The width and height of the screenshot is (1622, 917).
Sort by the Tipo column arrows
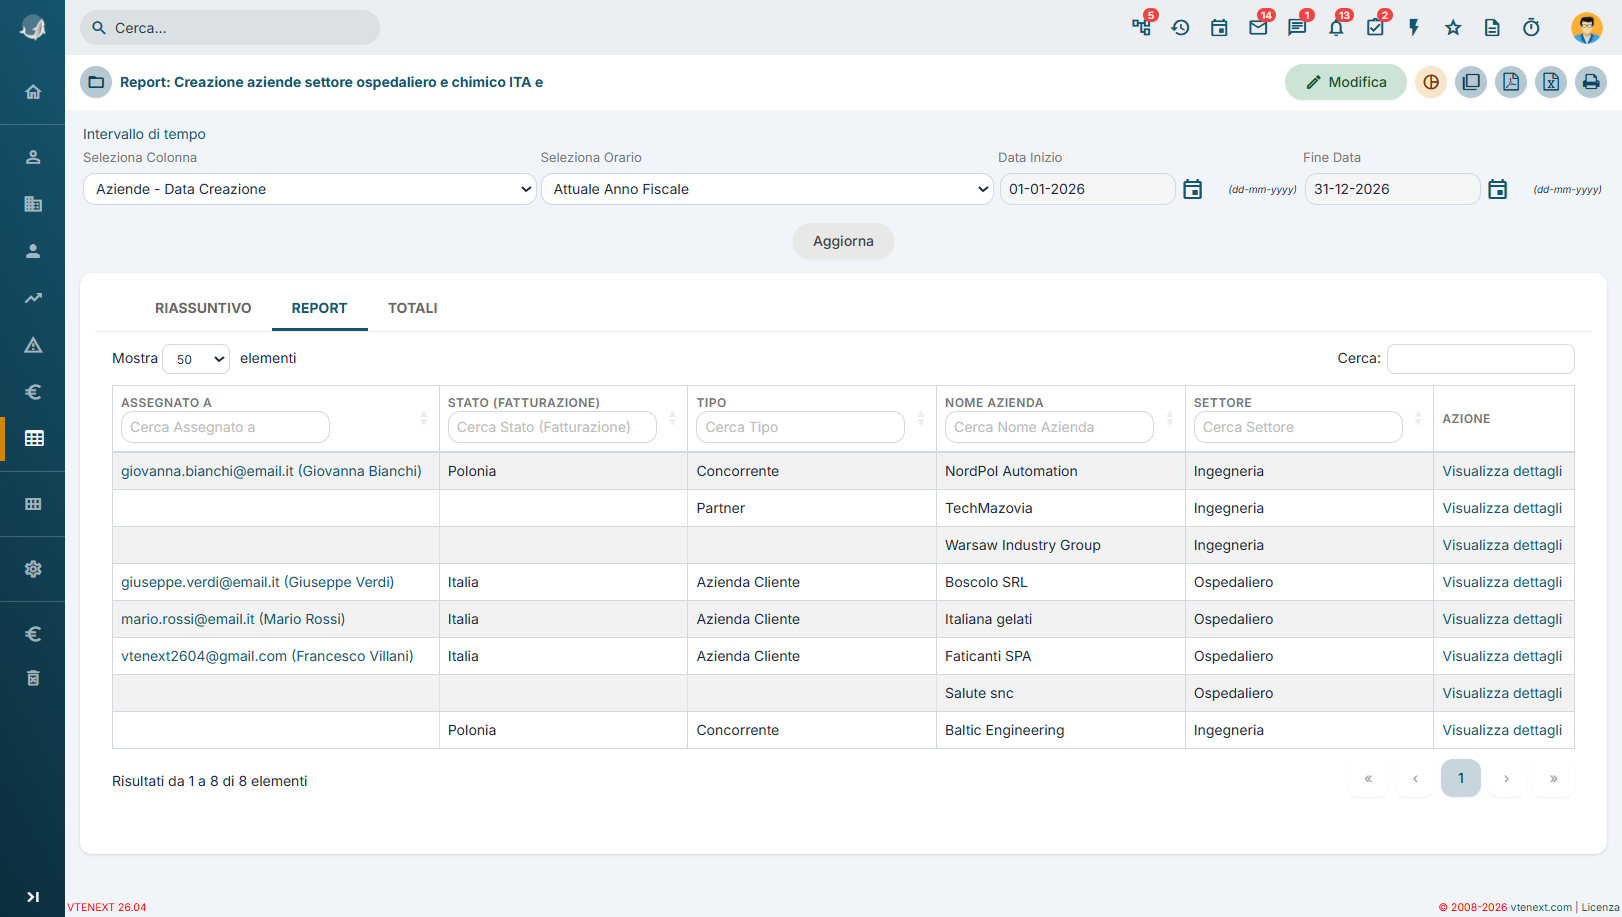pos(921,418)
